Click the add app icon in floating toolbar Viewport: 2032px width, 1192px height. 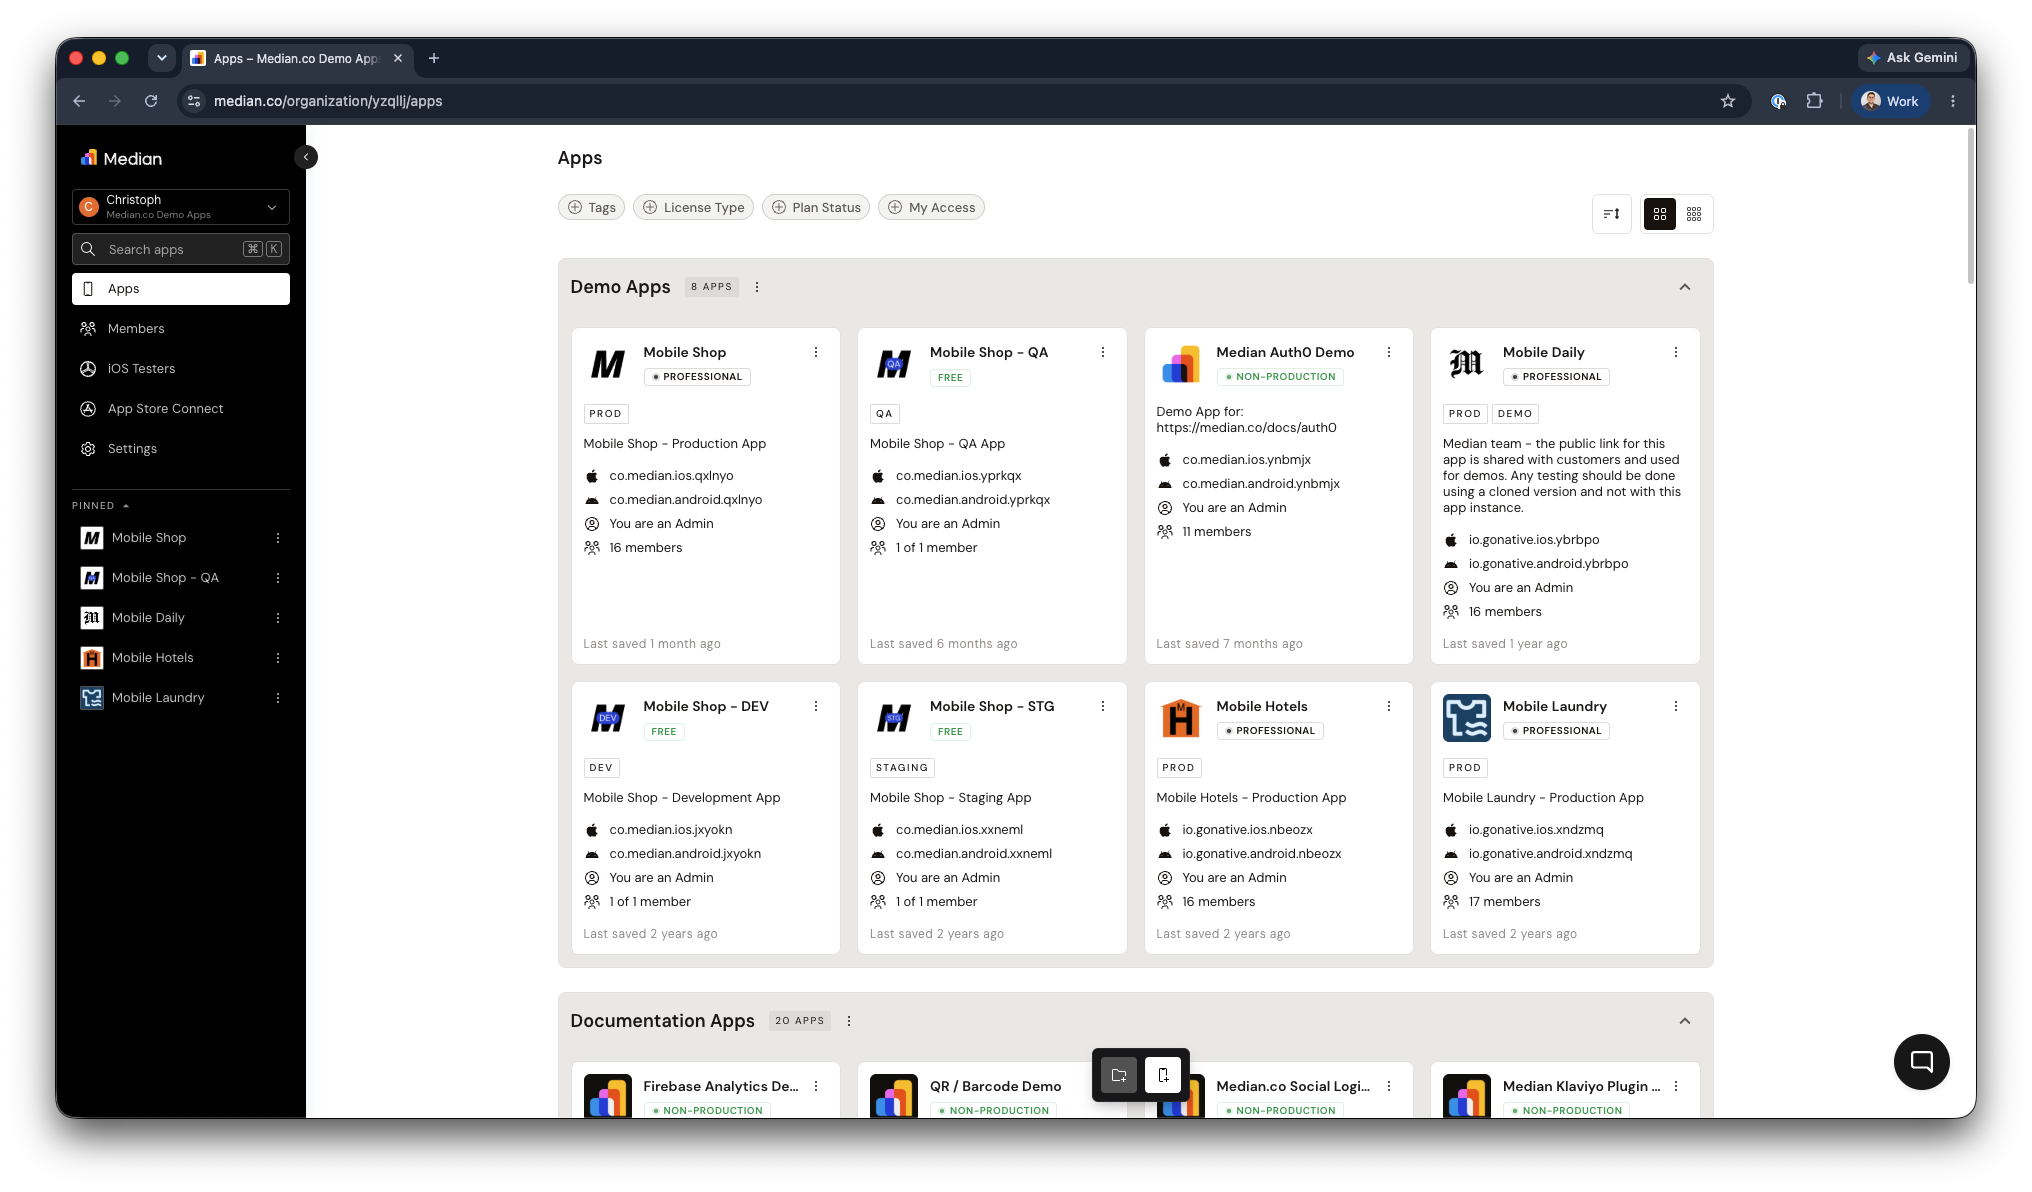pos(1163,1075)
